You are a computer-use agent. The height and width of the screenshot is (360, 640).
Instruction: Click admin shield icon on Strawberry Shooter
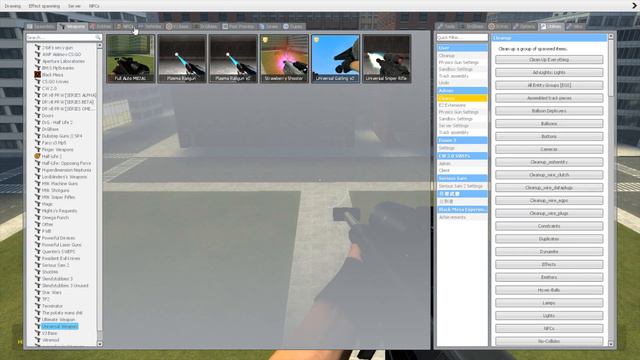[265, 40]
